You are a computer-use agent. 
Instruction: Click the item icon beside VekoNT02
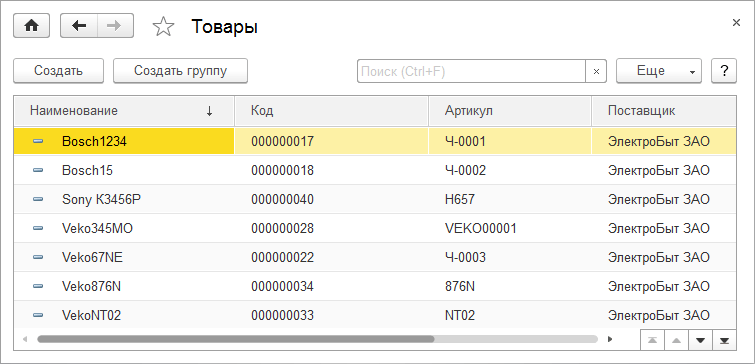point(38,315)
